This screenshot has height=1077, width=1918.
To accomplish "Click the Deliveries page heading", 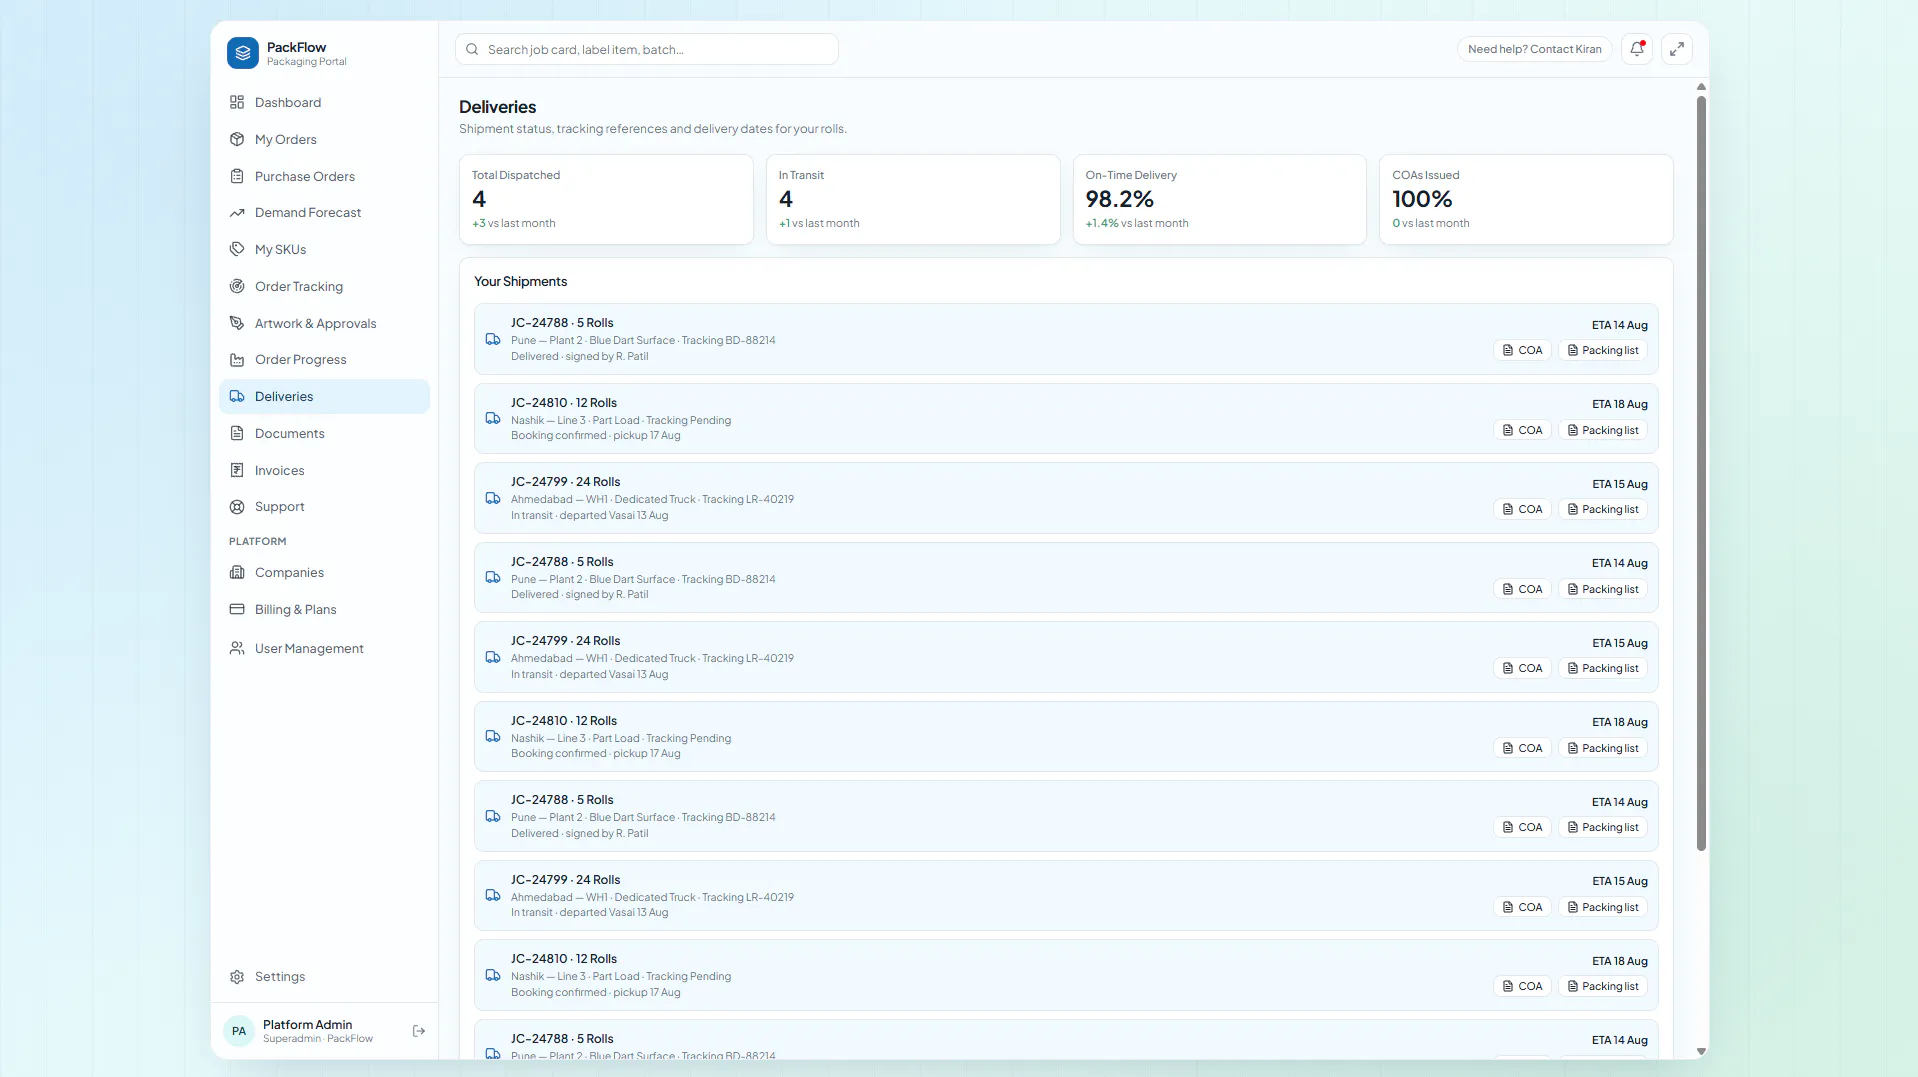I will point(497,107).
